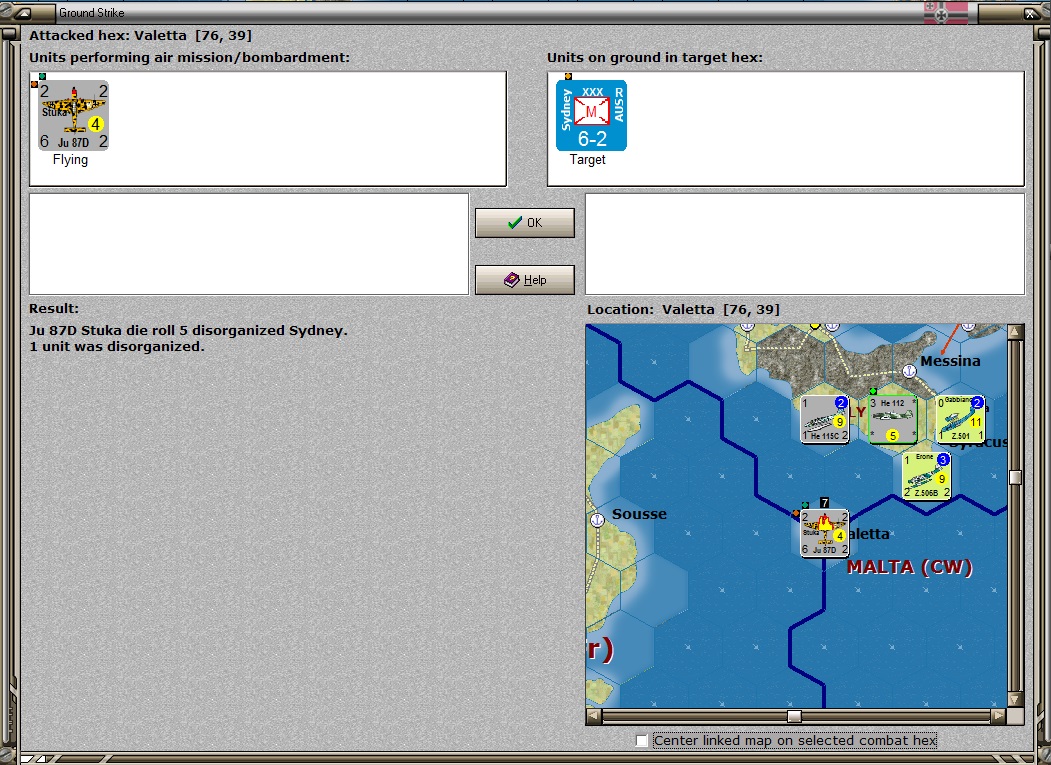Click the 'Result:' heading
This screenshot has height=765, width=1051.
tap(54, 308)
